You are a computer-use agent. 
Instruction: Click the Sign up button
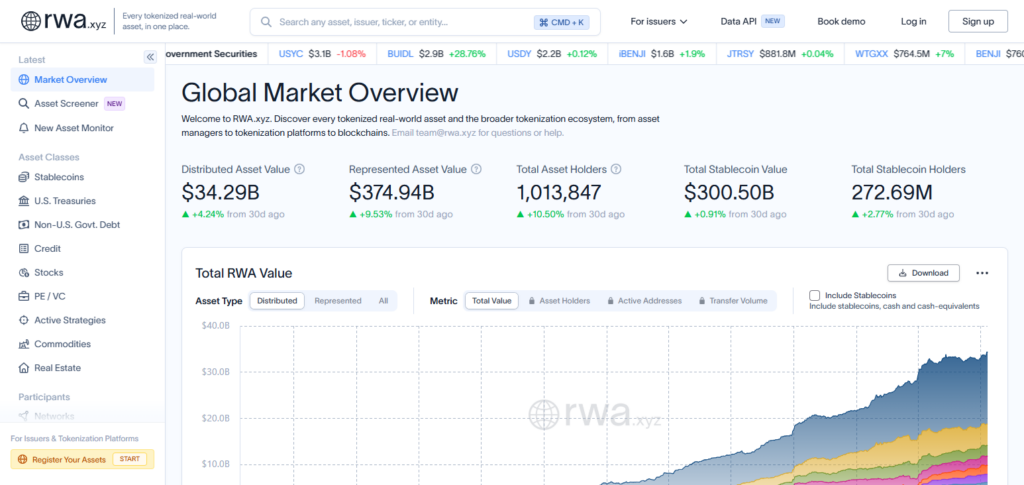(978, 22)
